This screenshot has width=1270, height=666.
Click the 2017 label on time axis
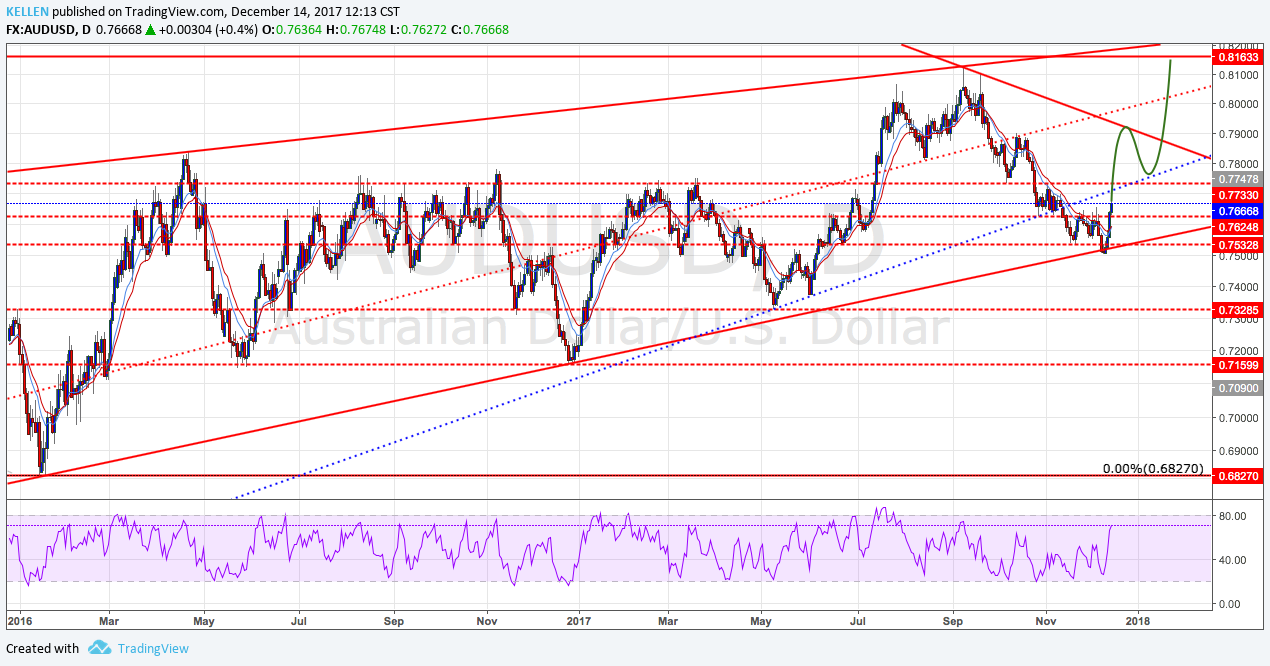(x=580, y=621)
